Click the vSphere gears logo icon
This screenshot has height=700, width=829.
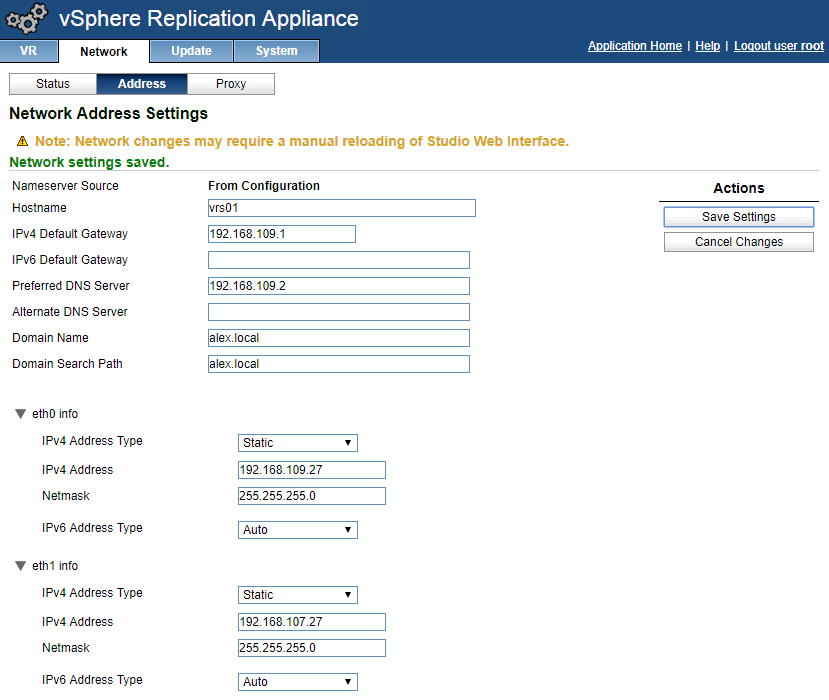(27, 19)
